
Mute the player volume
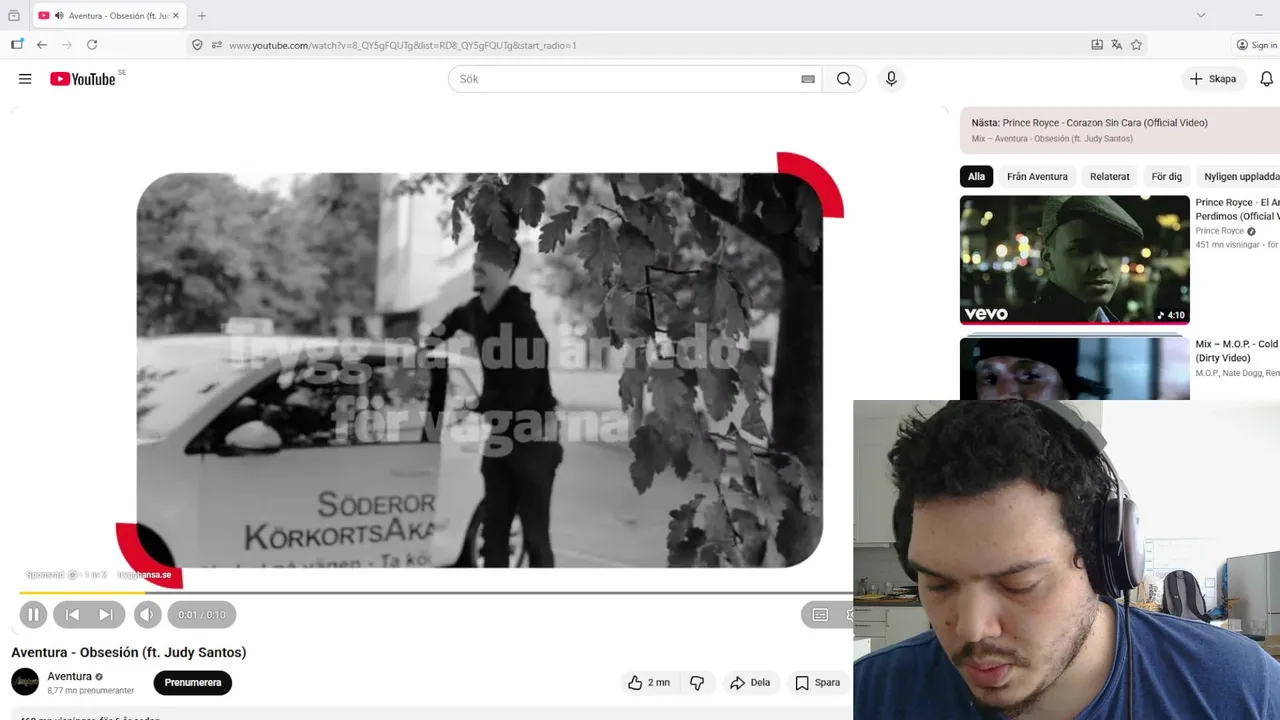click(146, 615)
